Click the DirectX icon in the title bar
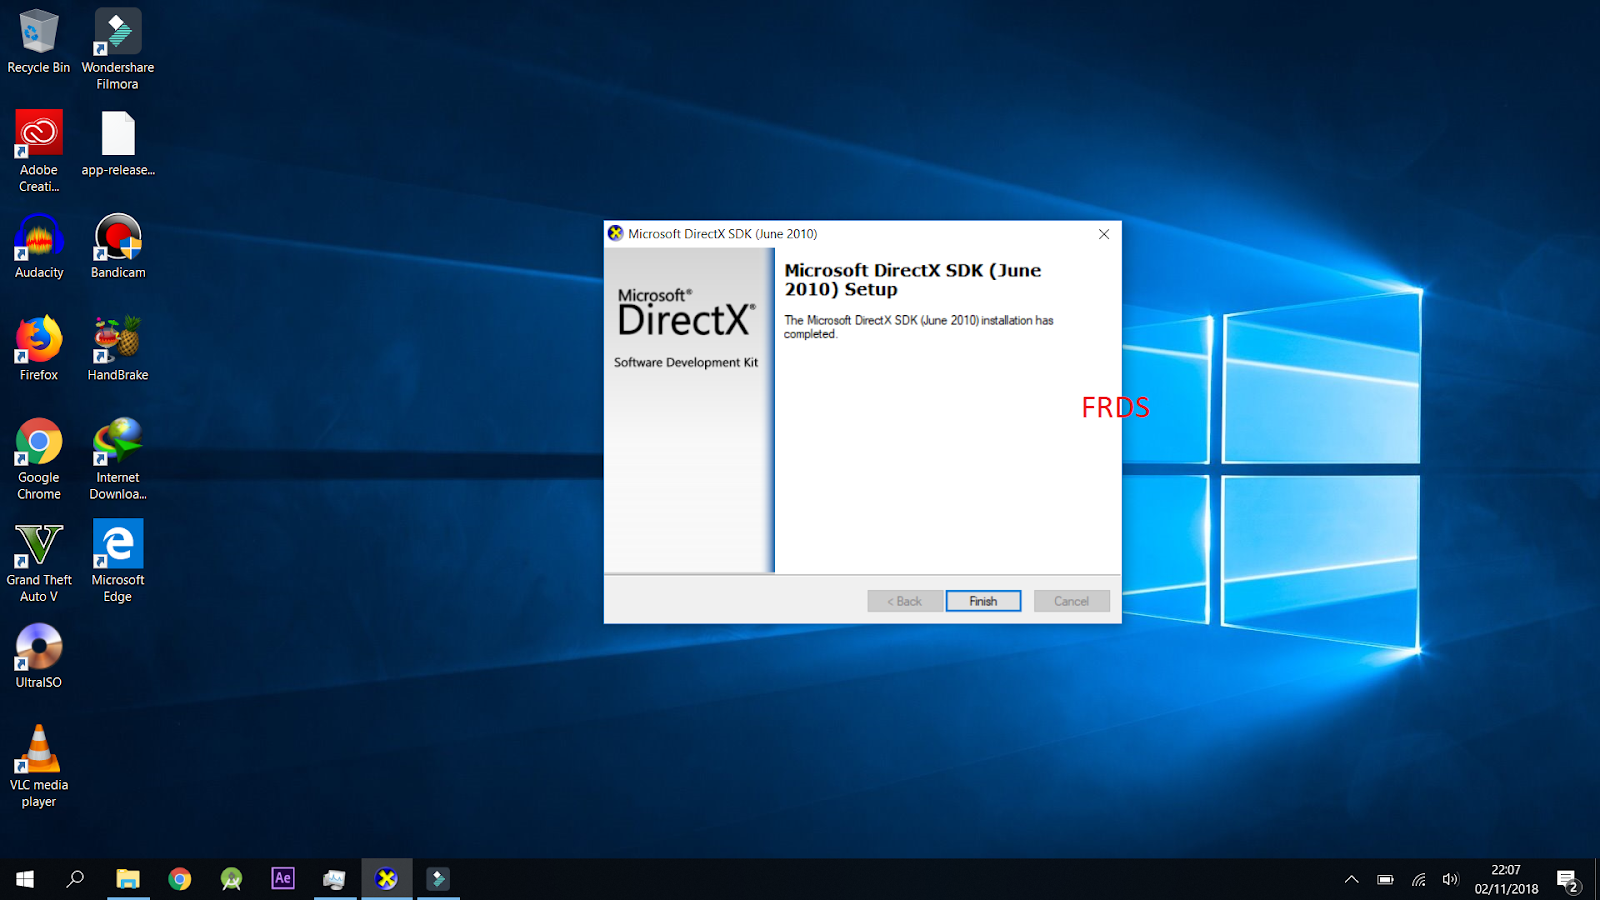 [x=616, y=234]
